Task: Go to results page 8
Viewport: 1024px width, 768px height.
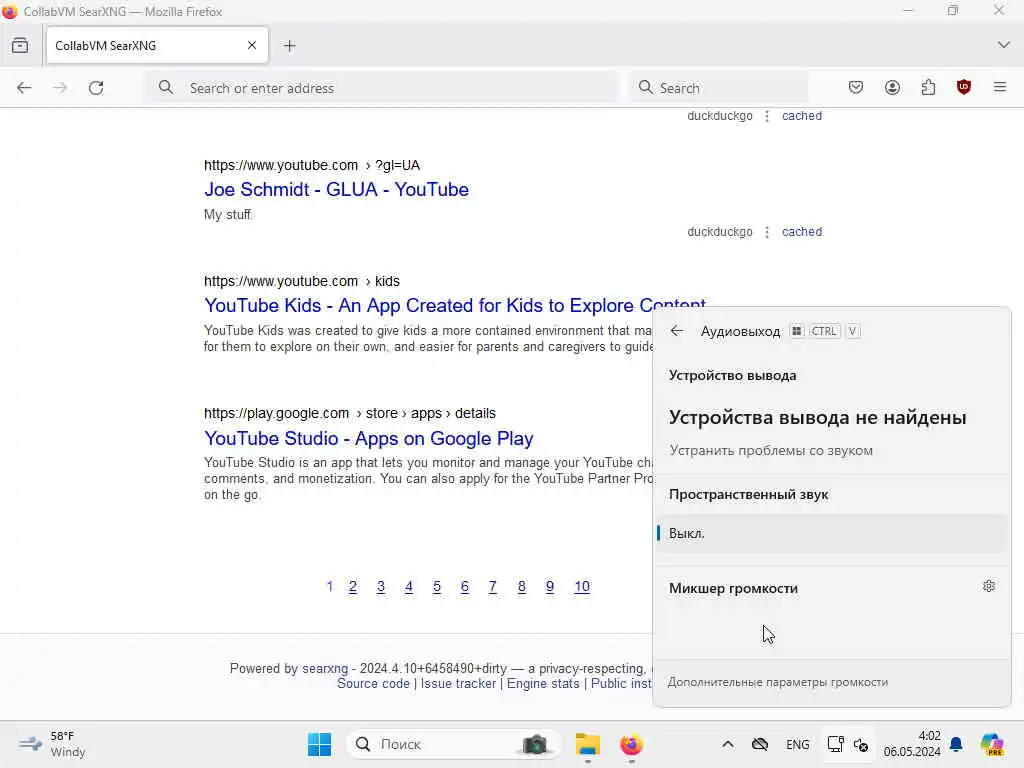Action: tap(521, 586)
